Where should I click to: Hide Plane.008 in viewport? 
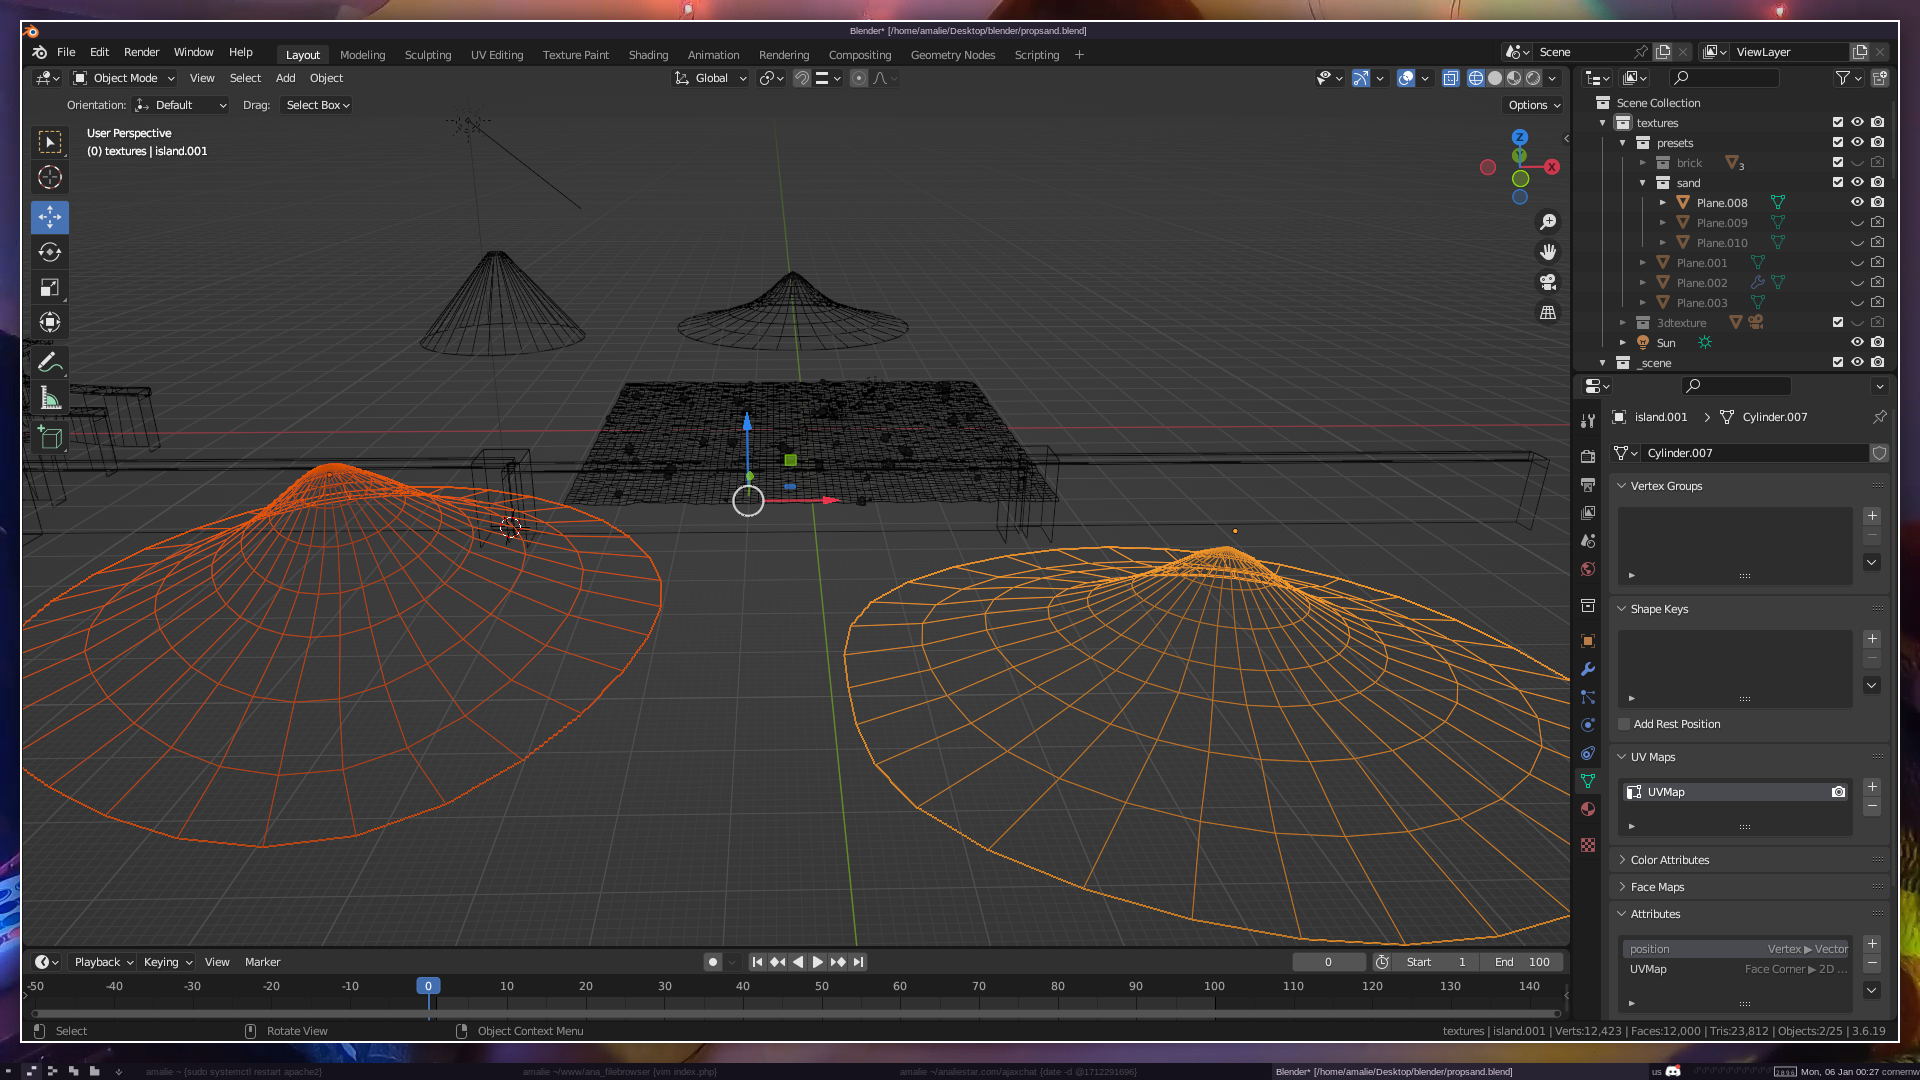point(1857,203)
